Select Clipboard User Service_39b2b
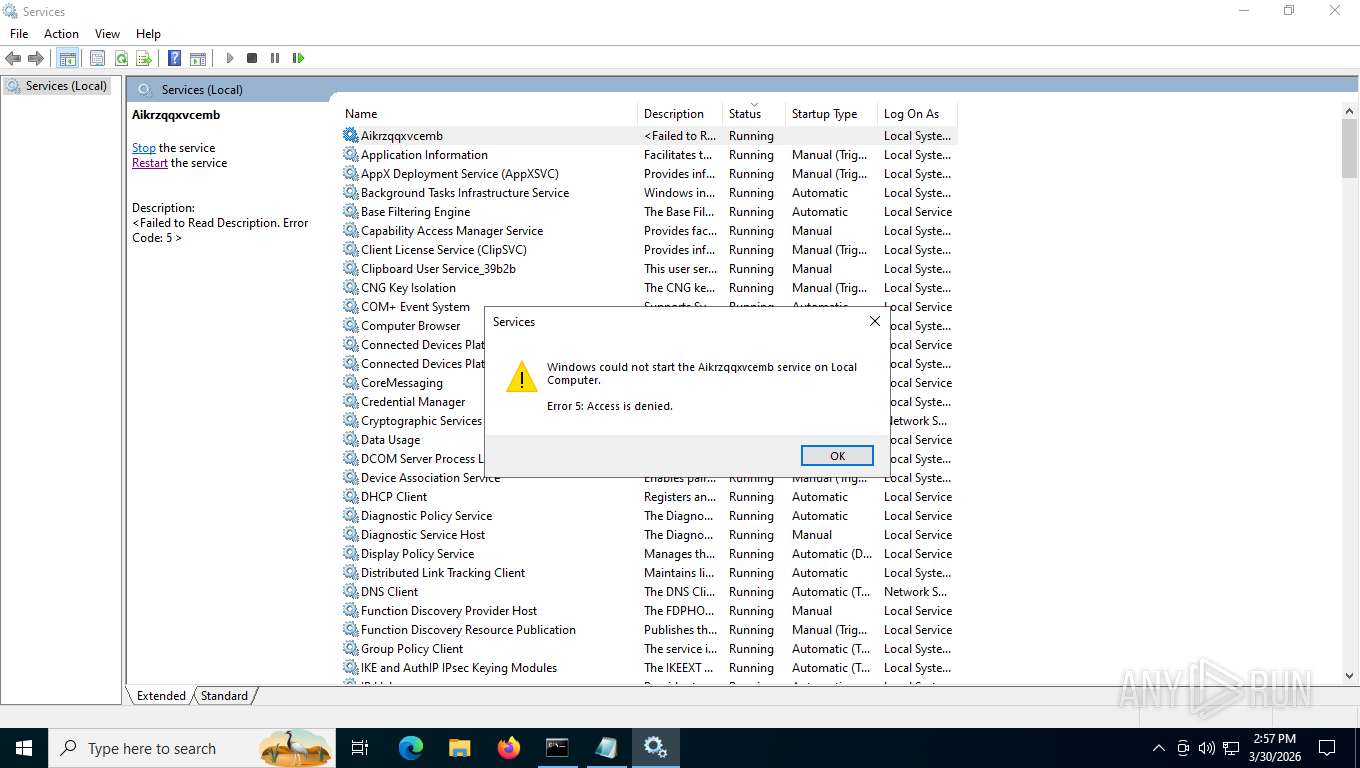Viewport: 1360px width, 768px height. point(649,269)
